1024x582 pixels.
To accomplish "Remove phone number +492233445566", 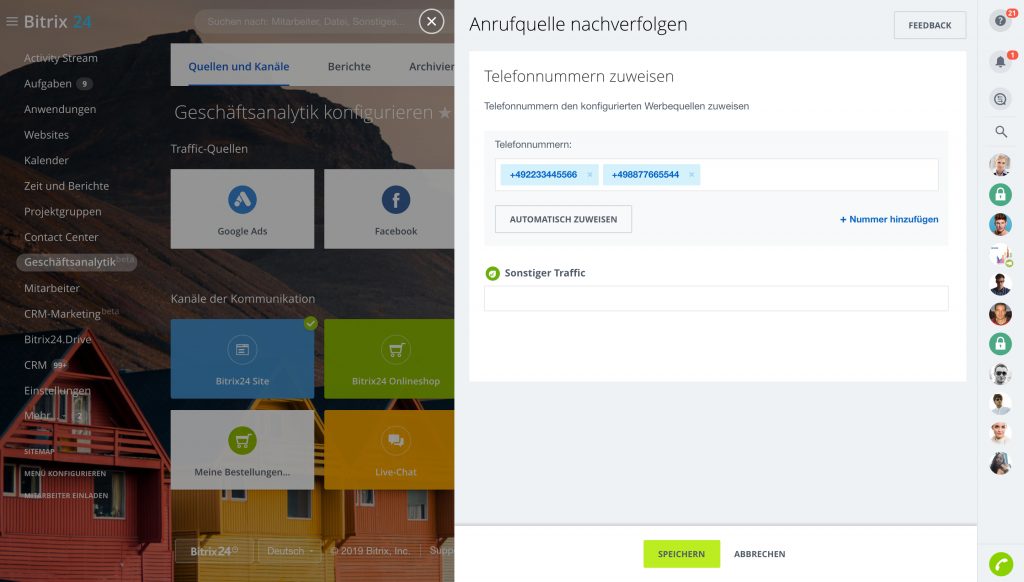I will click(x=590, y=175).
